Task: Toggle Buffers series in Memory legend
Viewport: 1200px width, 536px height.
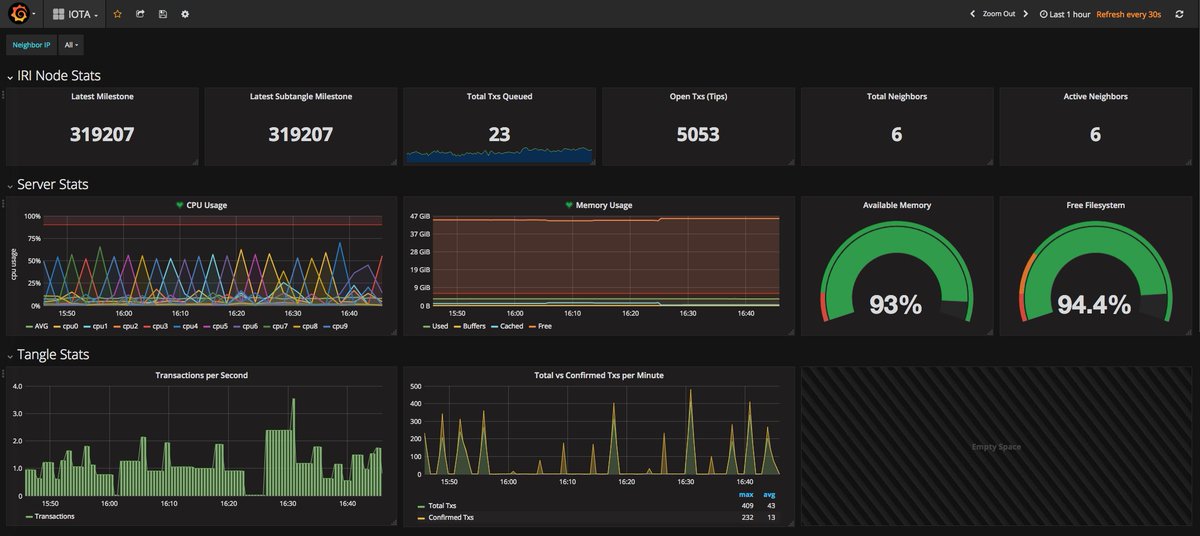Action: tap(472, 326)
